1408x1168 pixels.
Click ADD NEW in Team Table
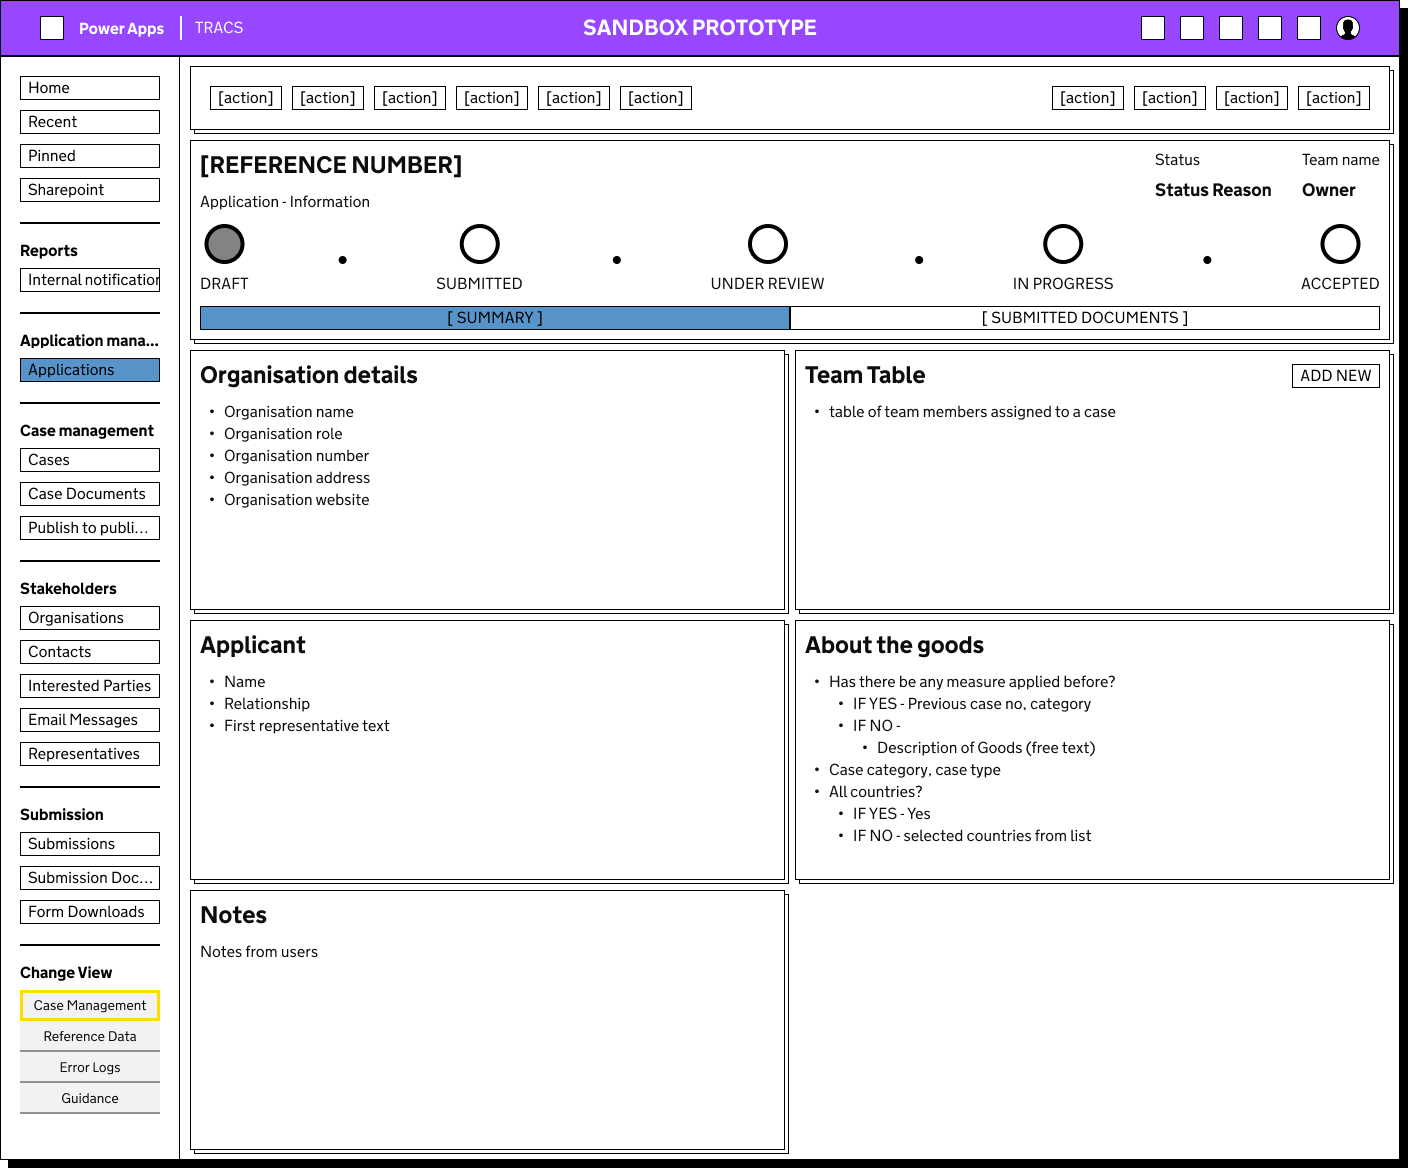pyautogui.click(x=1336, y=376)
